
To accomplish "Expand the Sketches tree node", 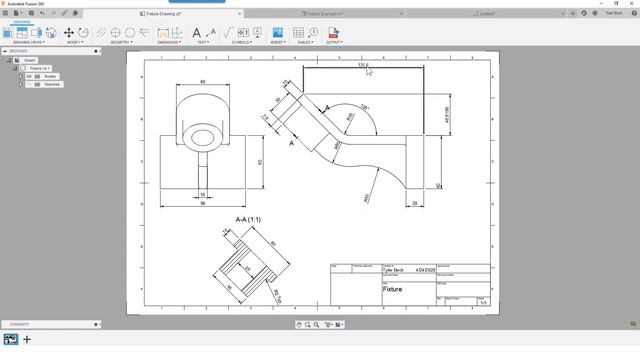I will point(21,84).
